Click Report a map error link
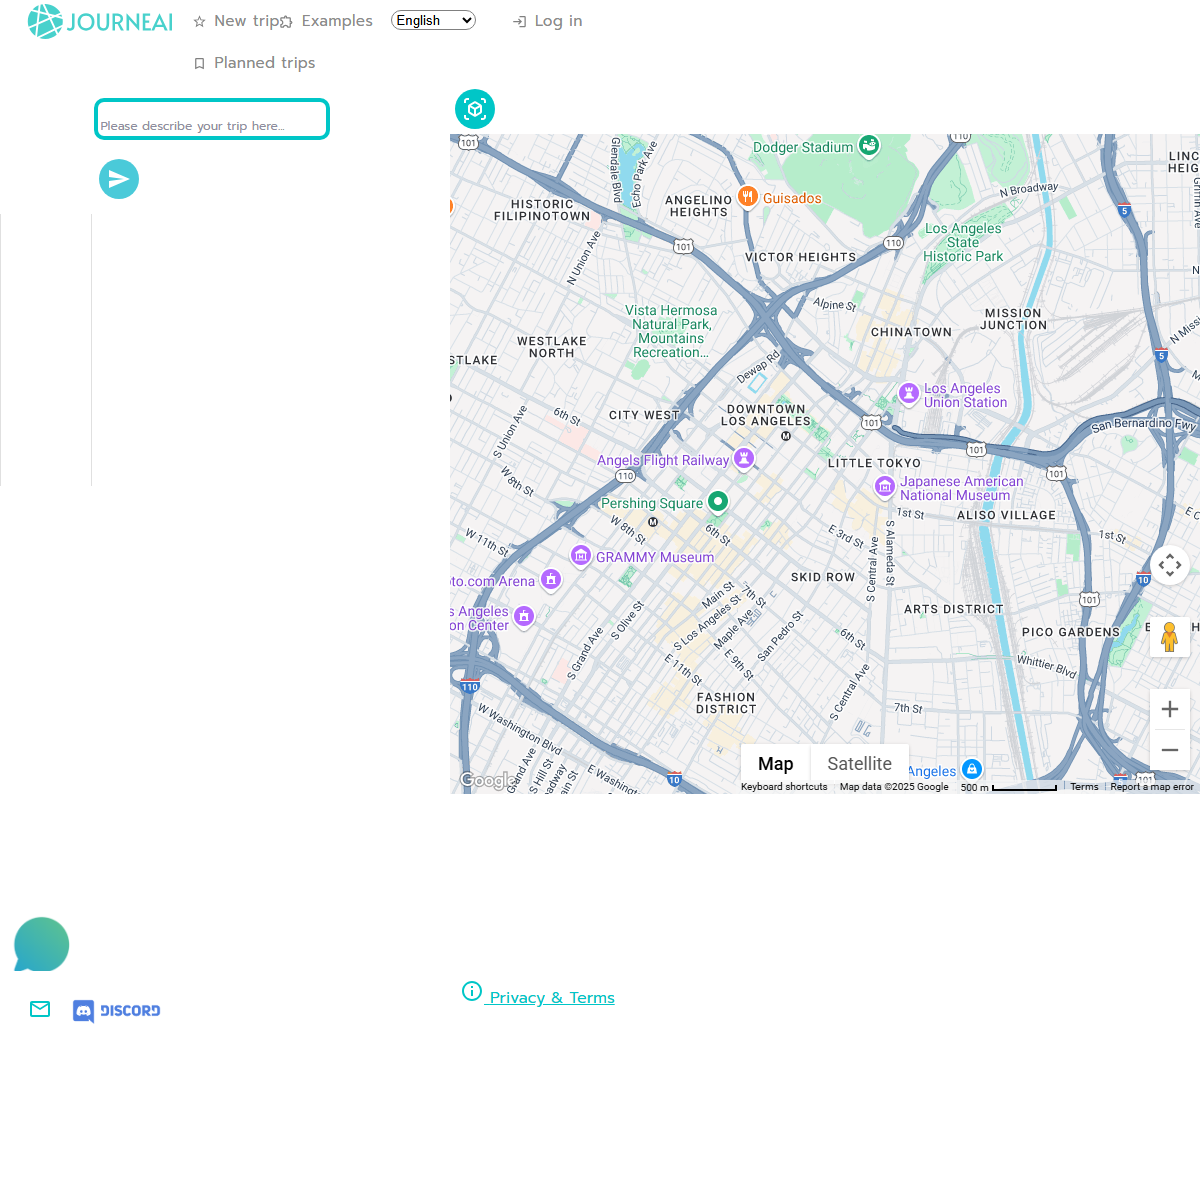1200x1200 pixels. coord(1152,787)
